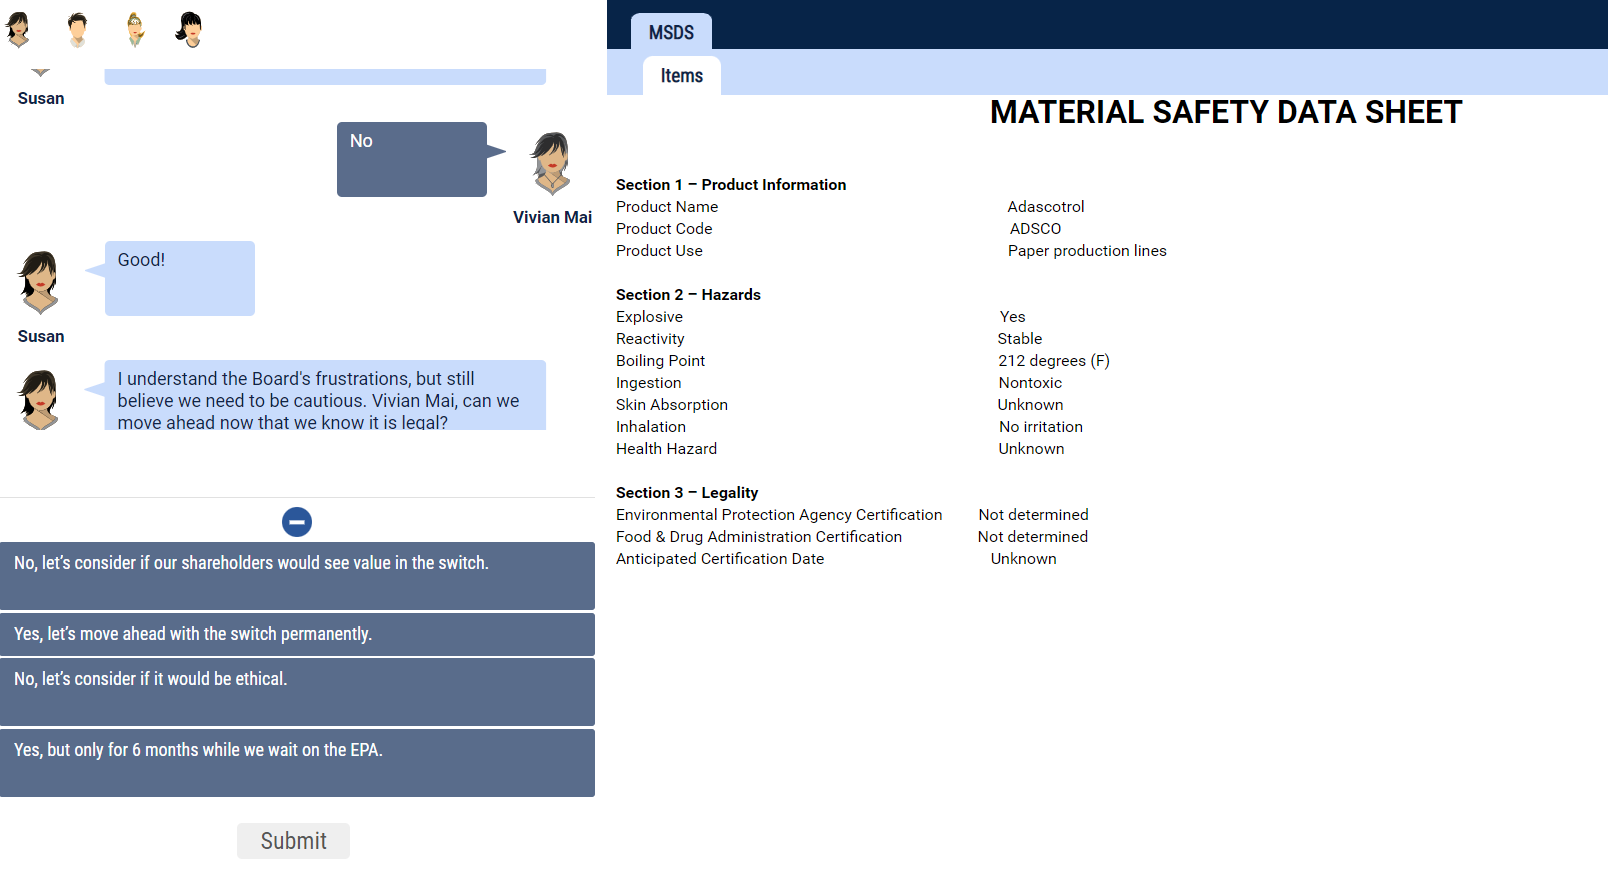Click the 'Susan' name label under Good! avatar
The height and width of the screenshot is (871, 1608).
[41, 336]
